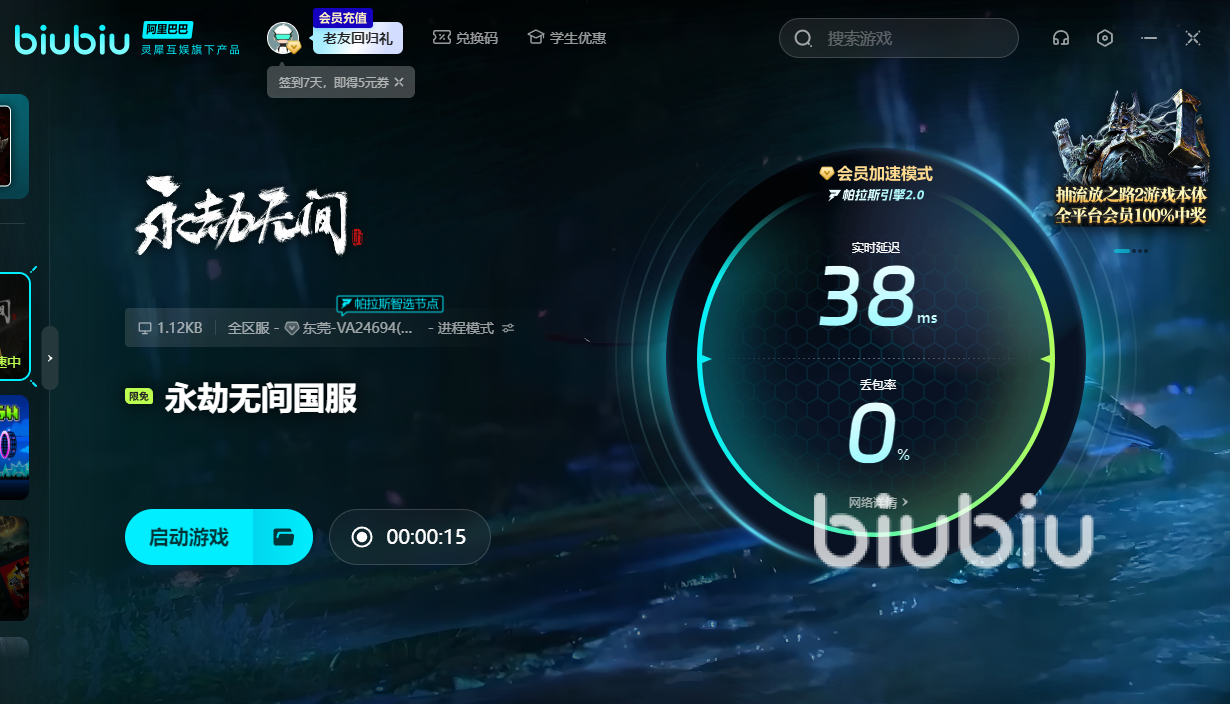Viewport: 1230px width, 704px height.
Task: Click the search magnifier icon
Action: pyautogui.click(x=803, y=38)
